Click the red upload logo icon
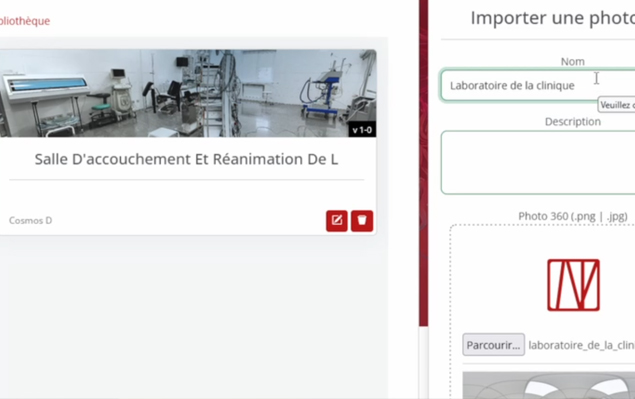The image size is (635, 399). [573, 285]
